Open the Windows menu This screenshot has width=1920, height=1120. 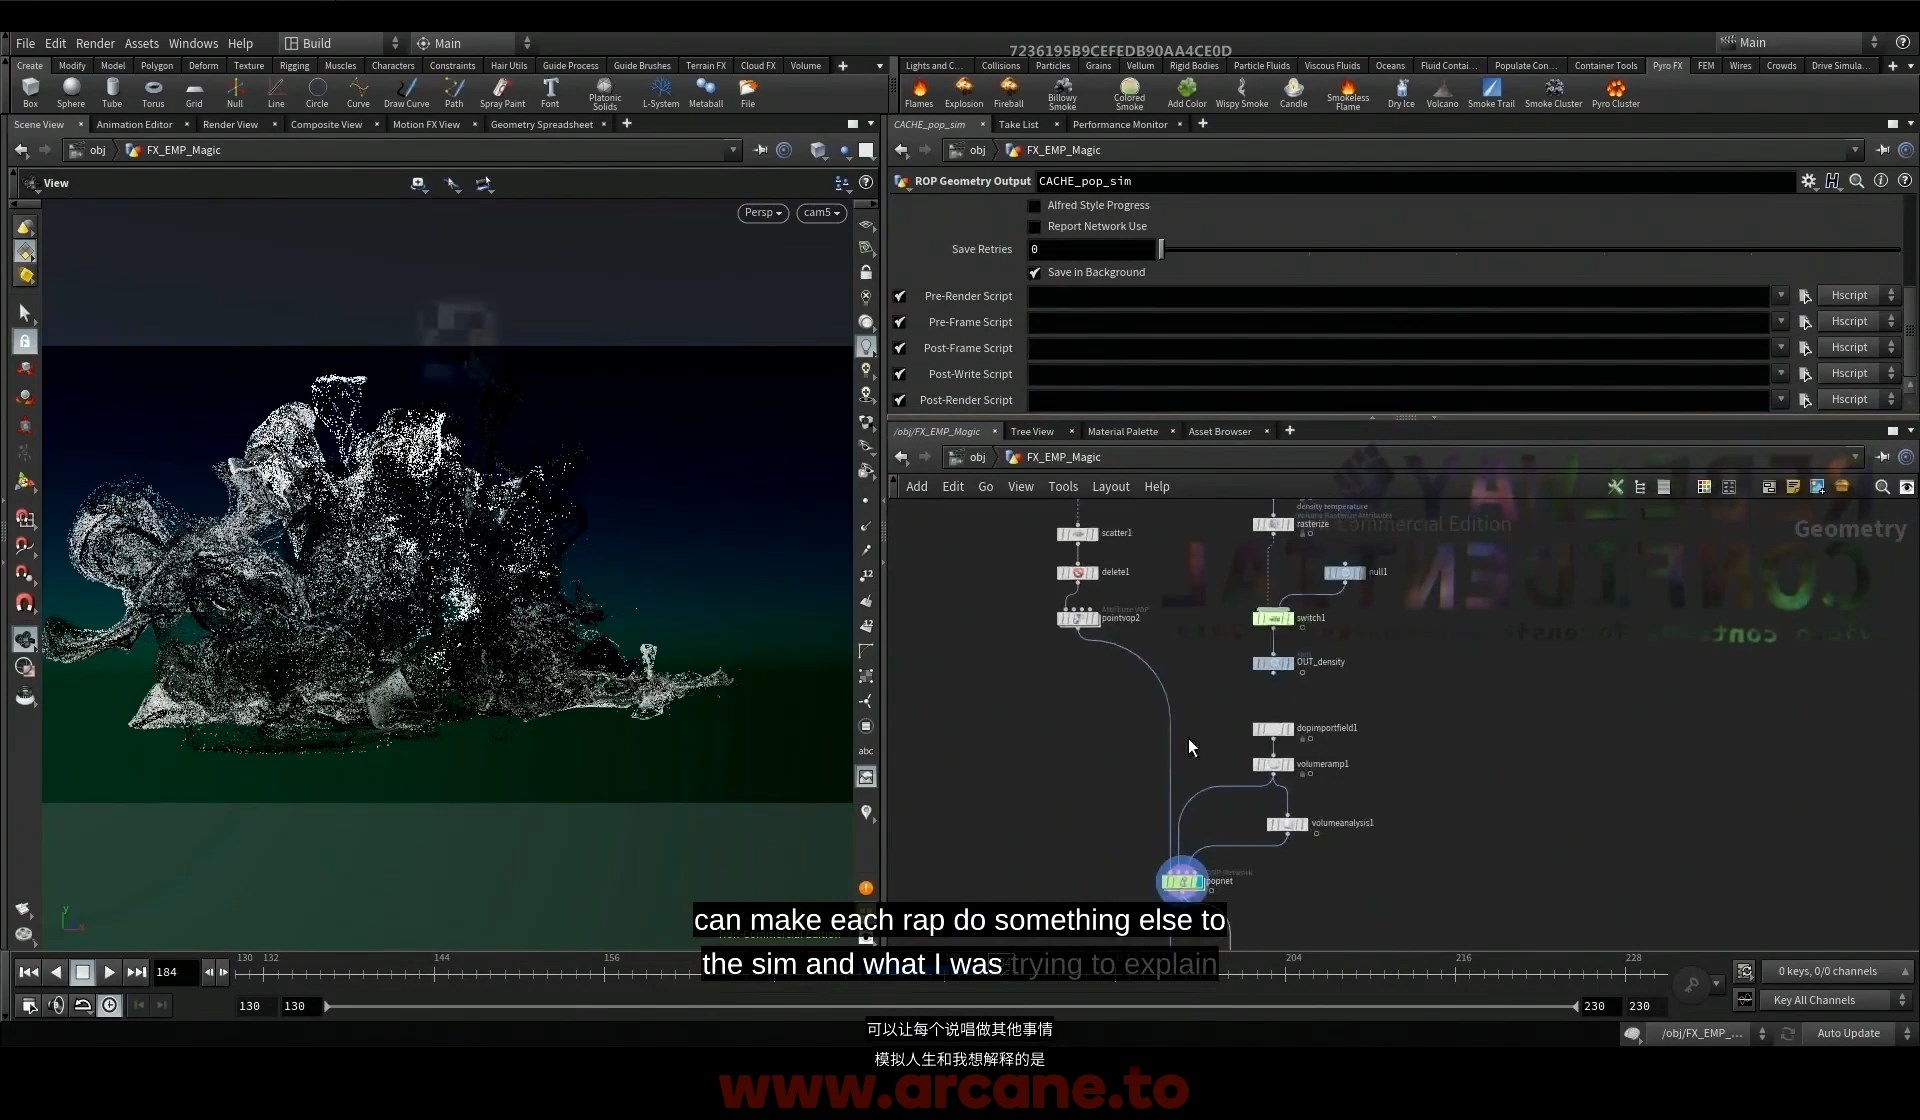click(193, 43)
